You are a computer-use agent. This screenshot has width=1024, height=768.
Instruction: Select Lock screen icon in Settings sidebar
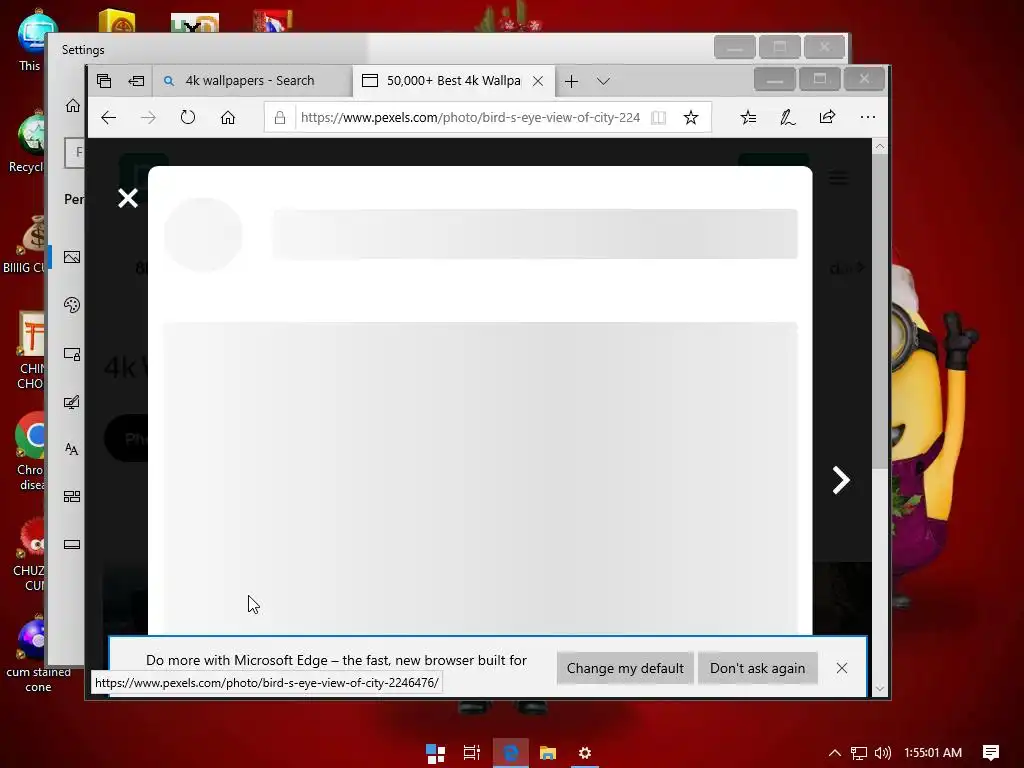pos(72,353)
